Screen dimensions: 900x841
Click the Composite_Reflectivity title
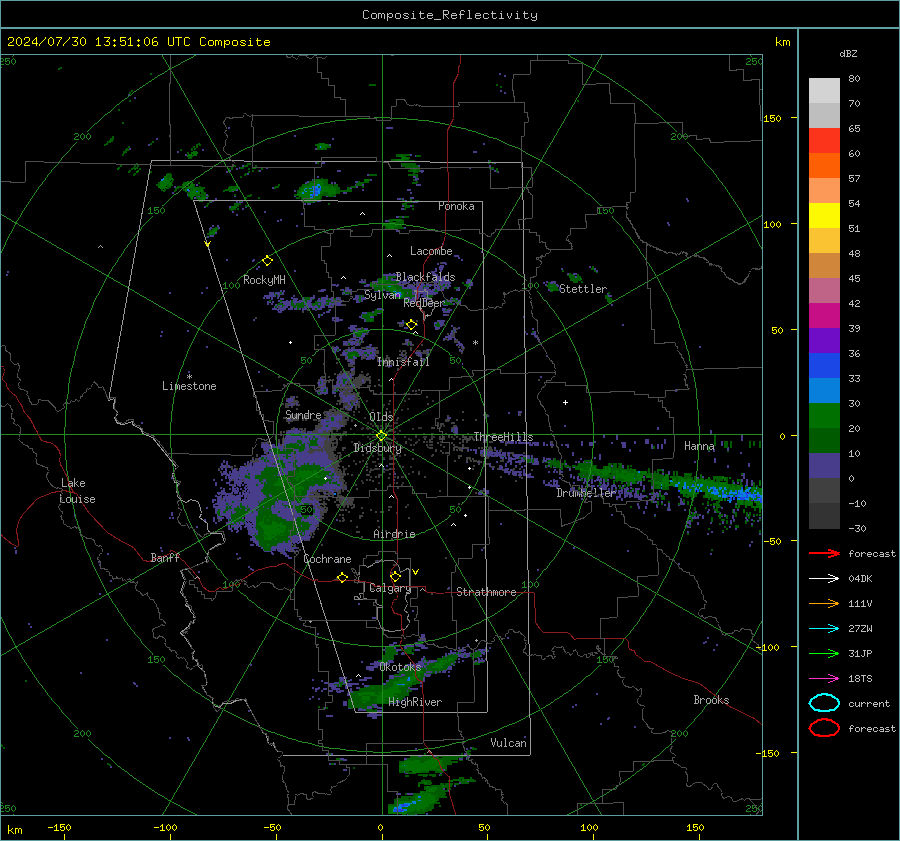[x=449, y=15]
